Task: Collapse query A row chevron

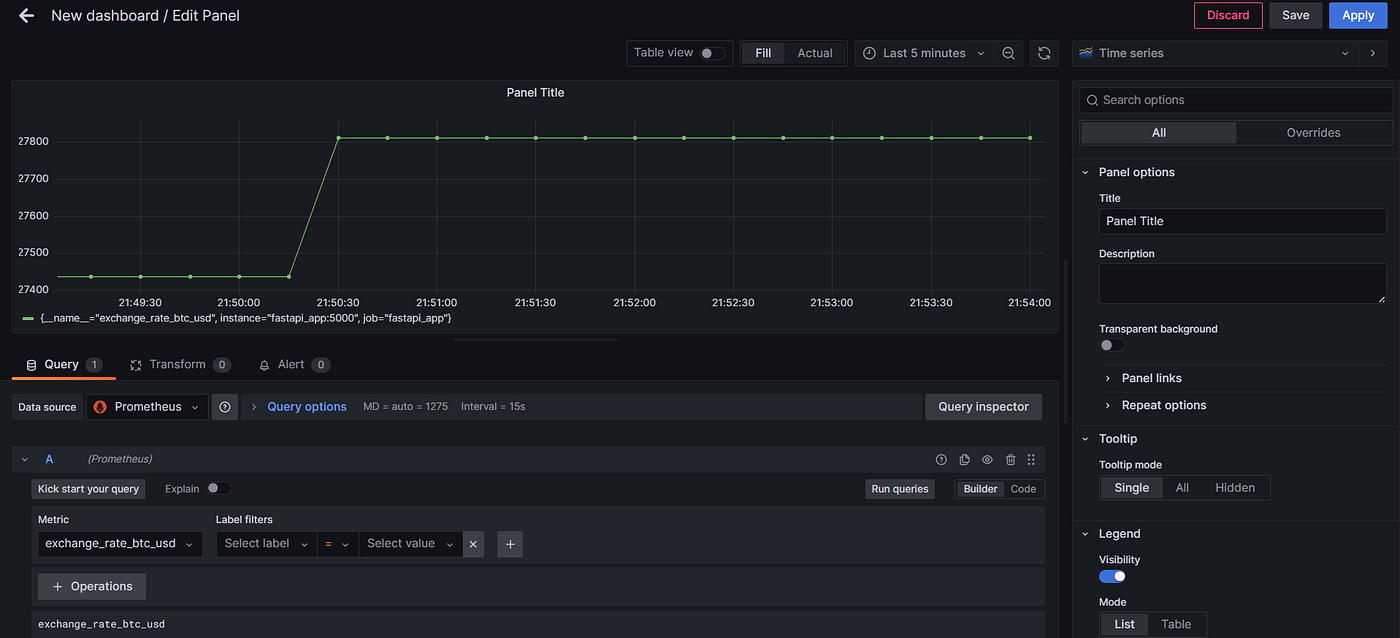Action: point(25,460)
